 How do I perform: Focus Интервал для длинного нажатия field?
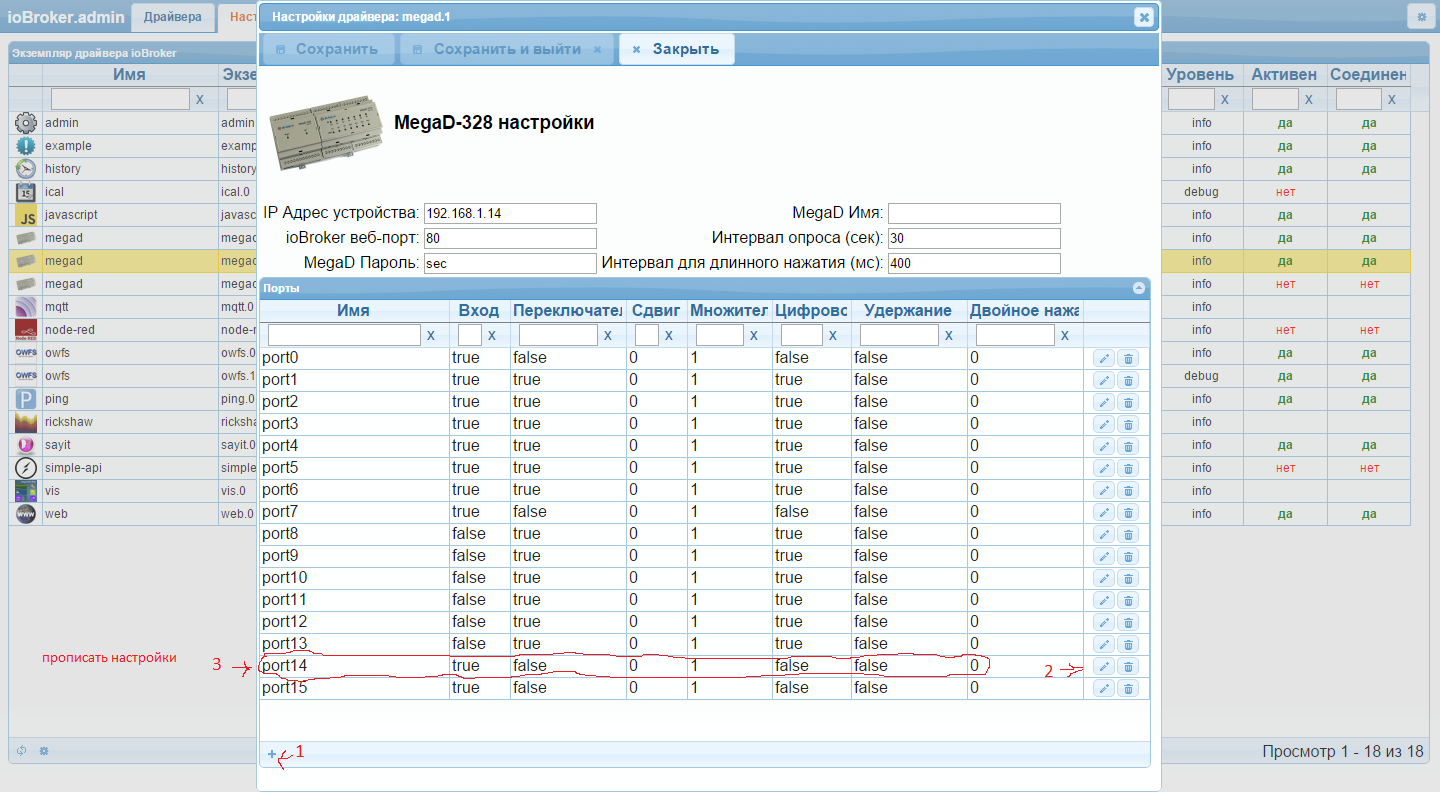pyautogui.click(x=974, y=263)
